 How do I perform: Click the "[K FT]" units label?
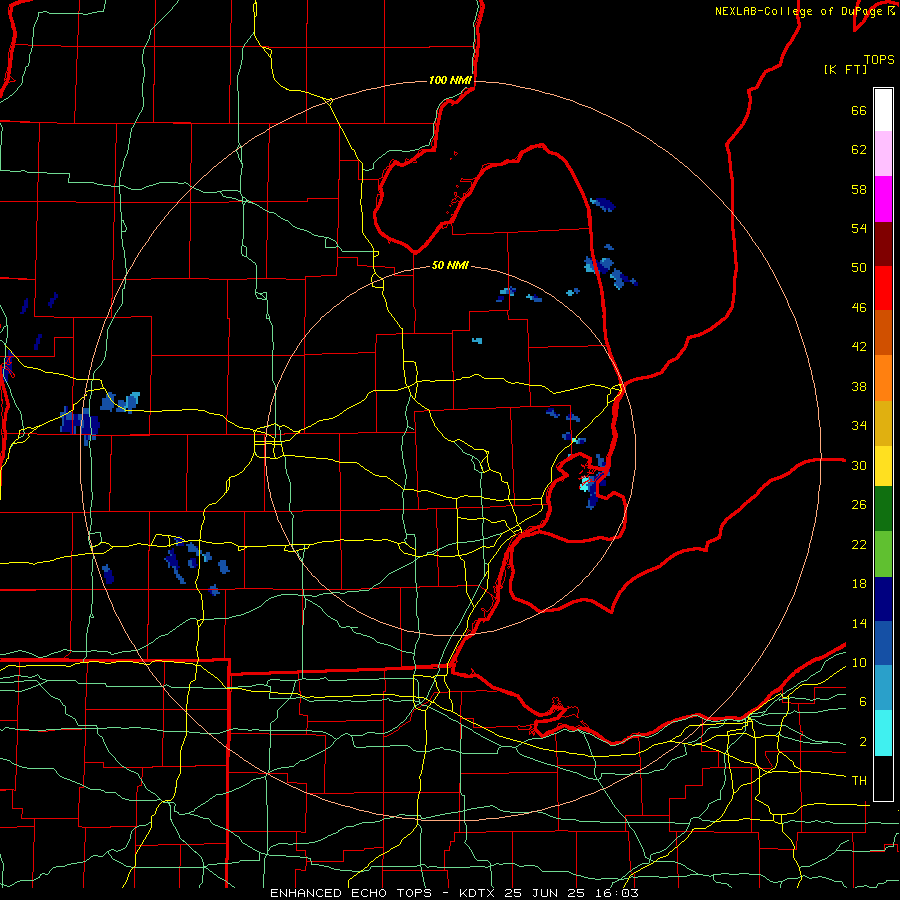845,69
